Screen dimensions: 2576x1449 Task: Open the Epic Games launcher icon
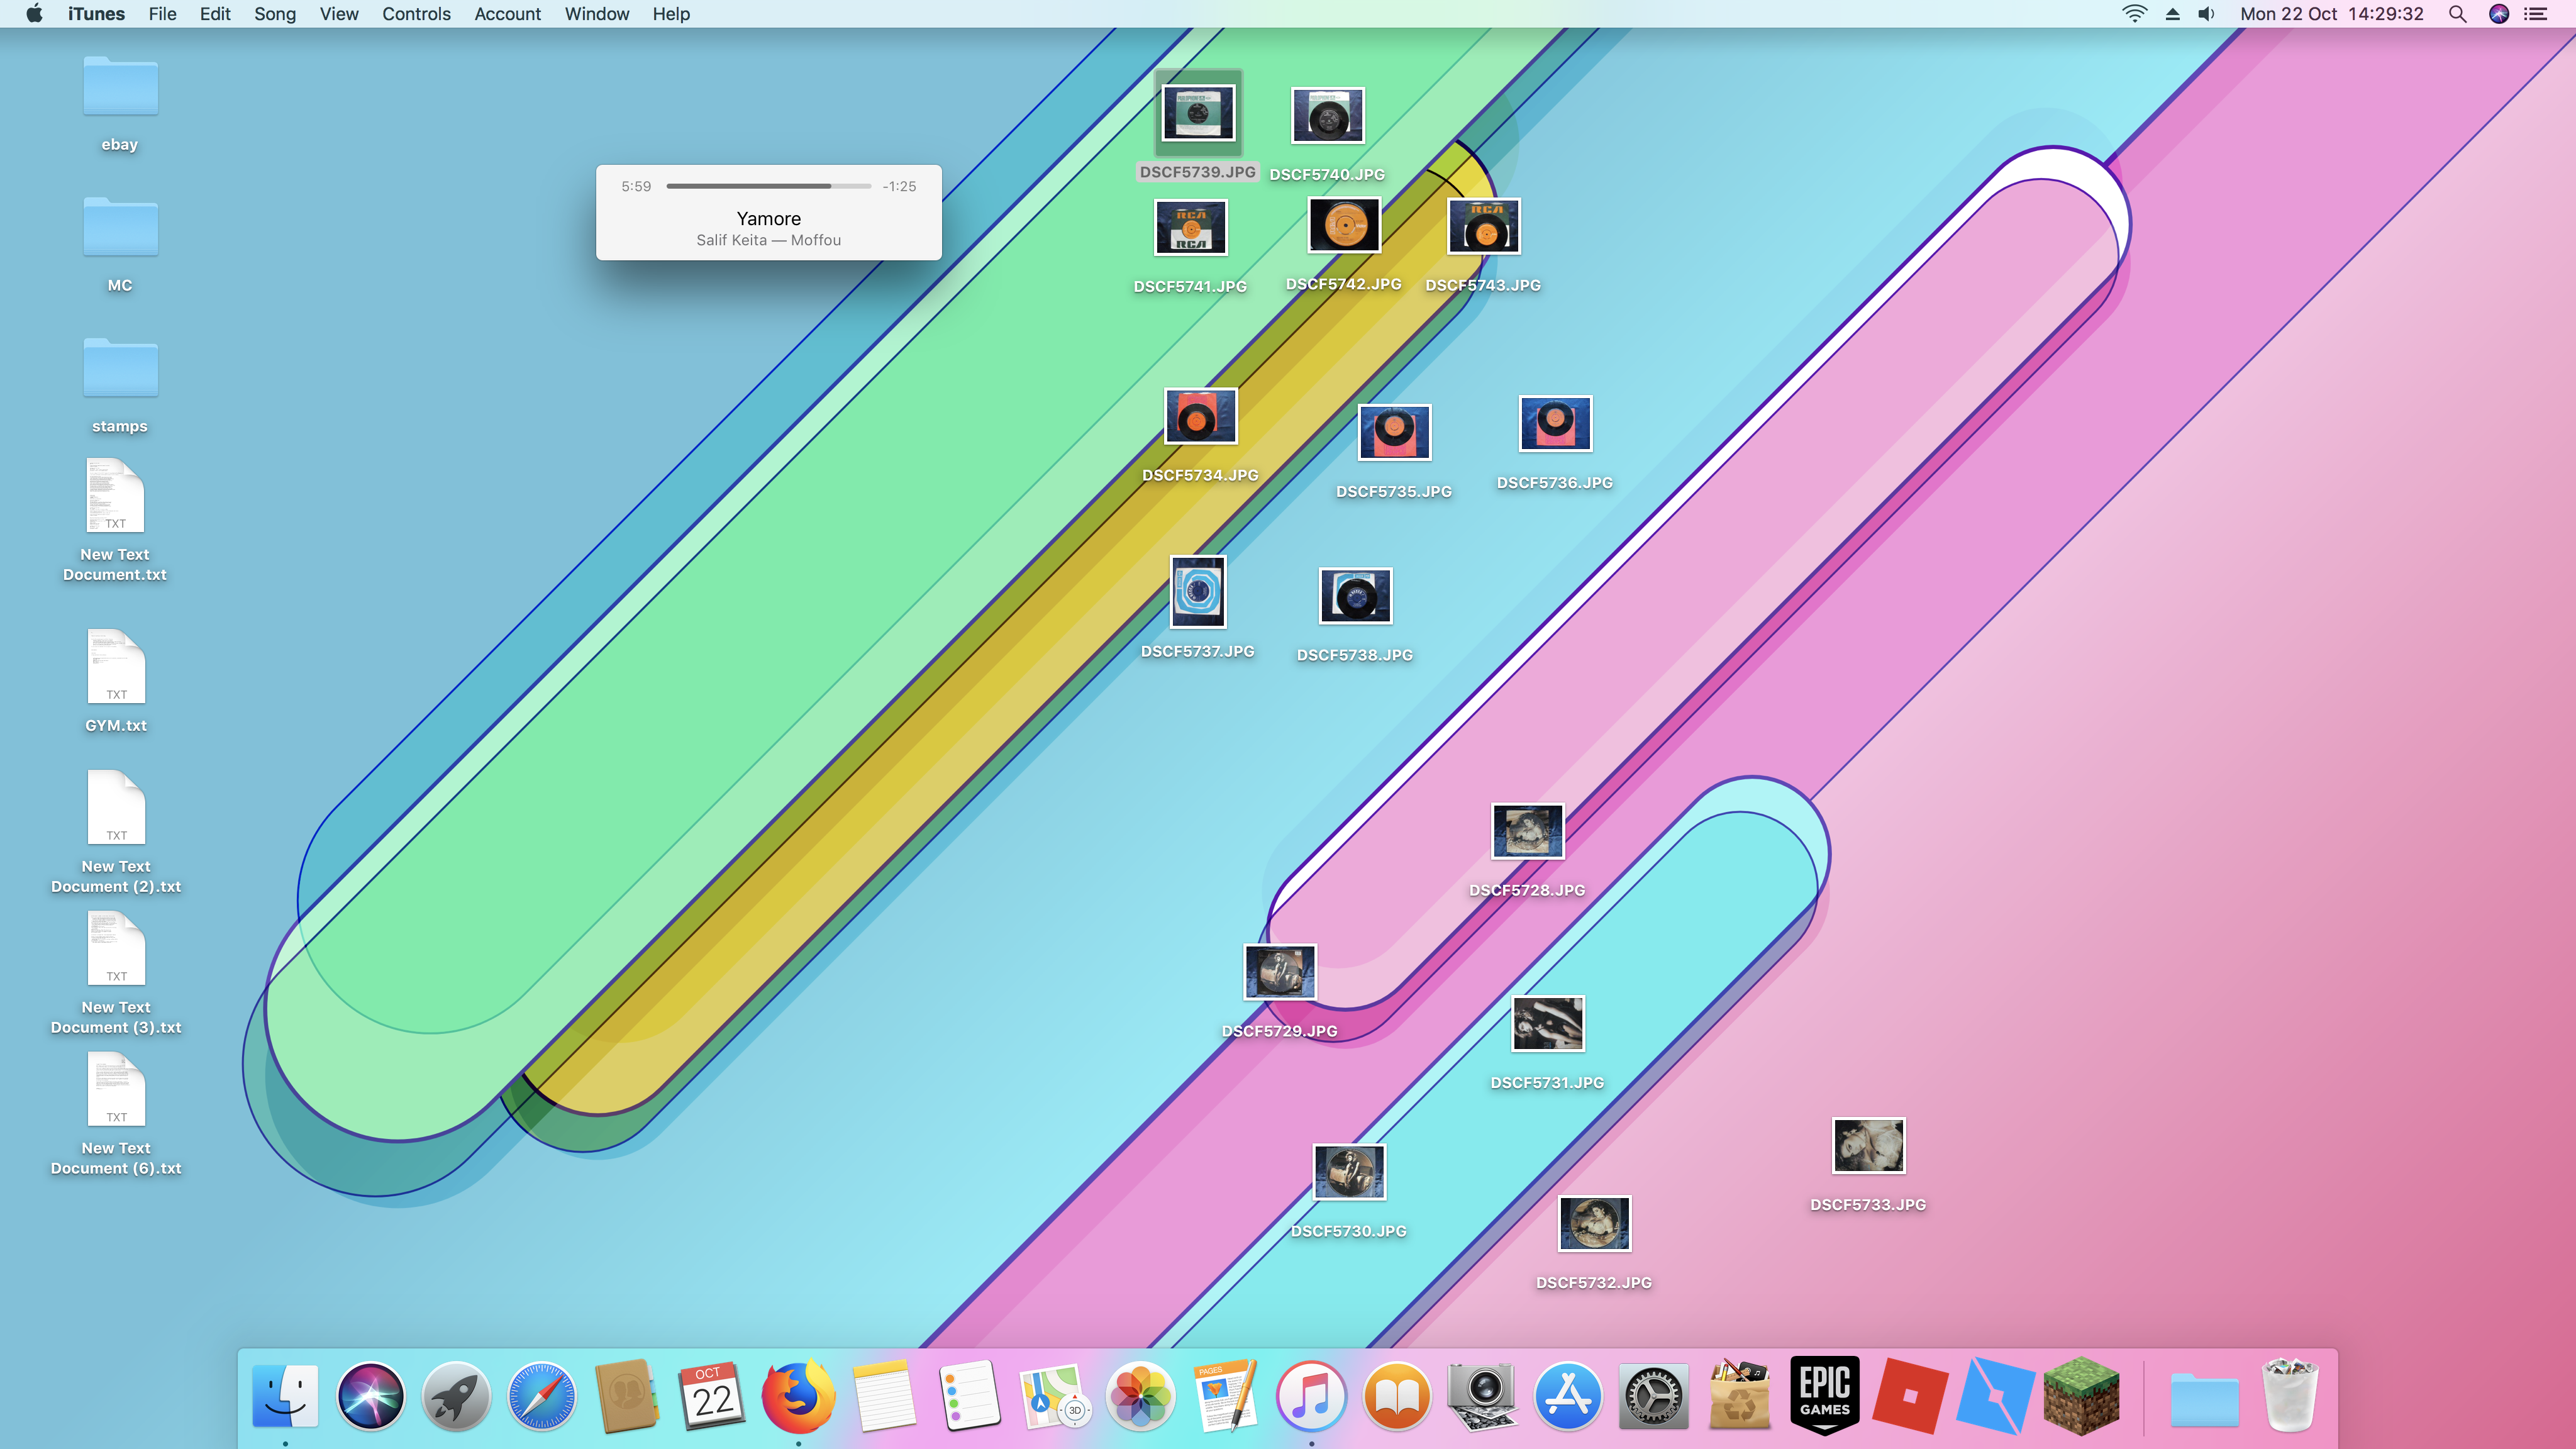(1824, 1396)
